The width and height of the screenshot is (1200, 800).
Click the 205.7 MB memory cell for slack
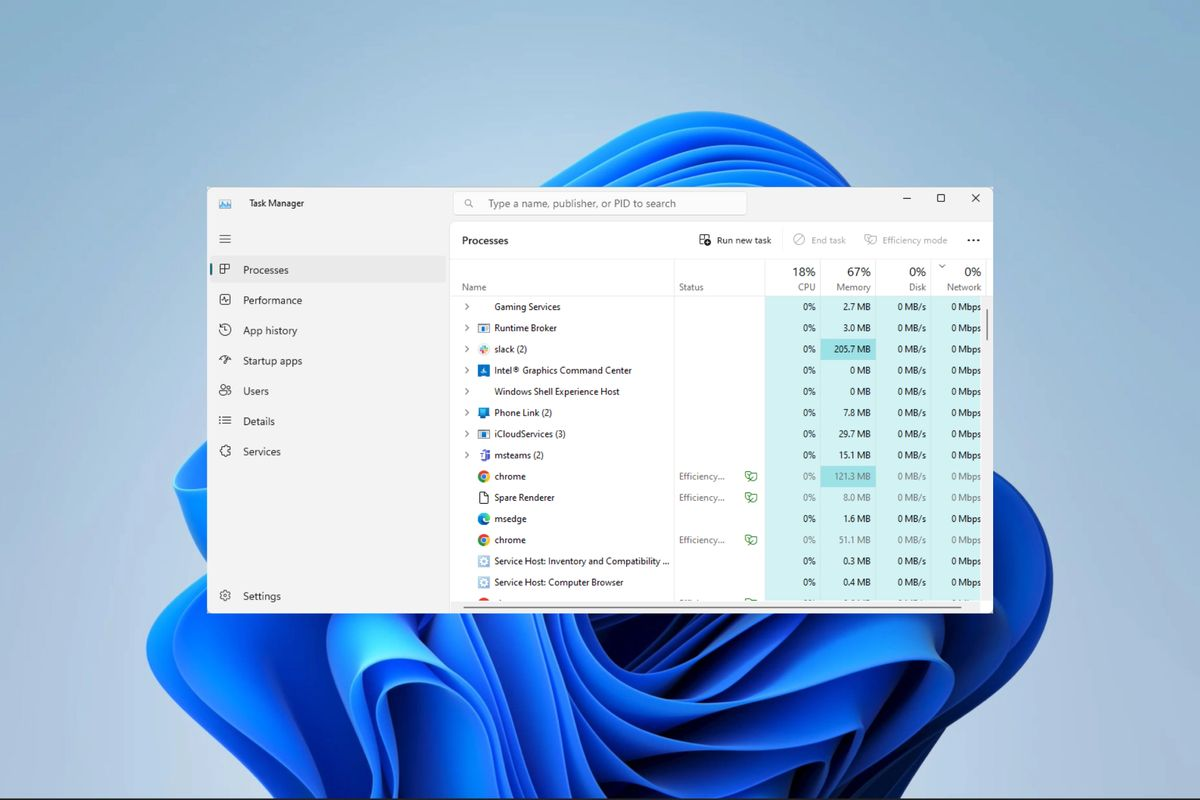[848, 349]
